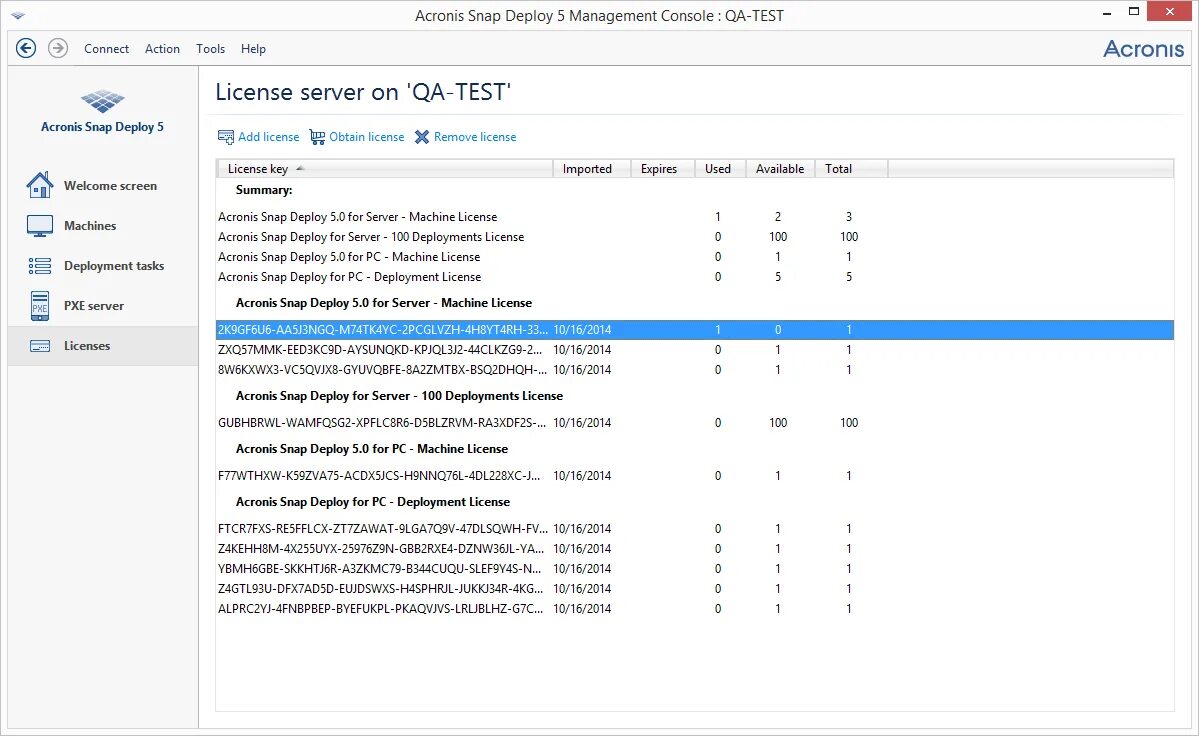
Task: Select license key starting with ALPRC2YJ
Action: [x=694, y=608]
